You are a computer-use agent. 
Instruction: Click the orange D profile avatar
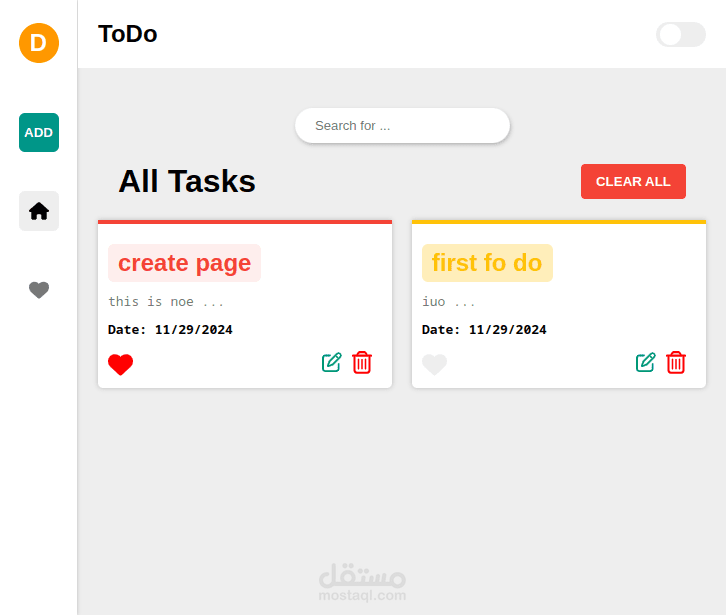pos(39,43)
